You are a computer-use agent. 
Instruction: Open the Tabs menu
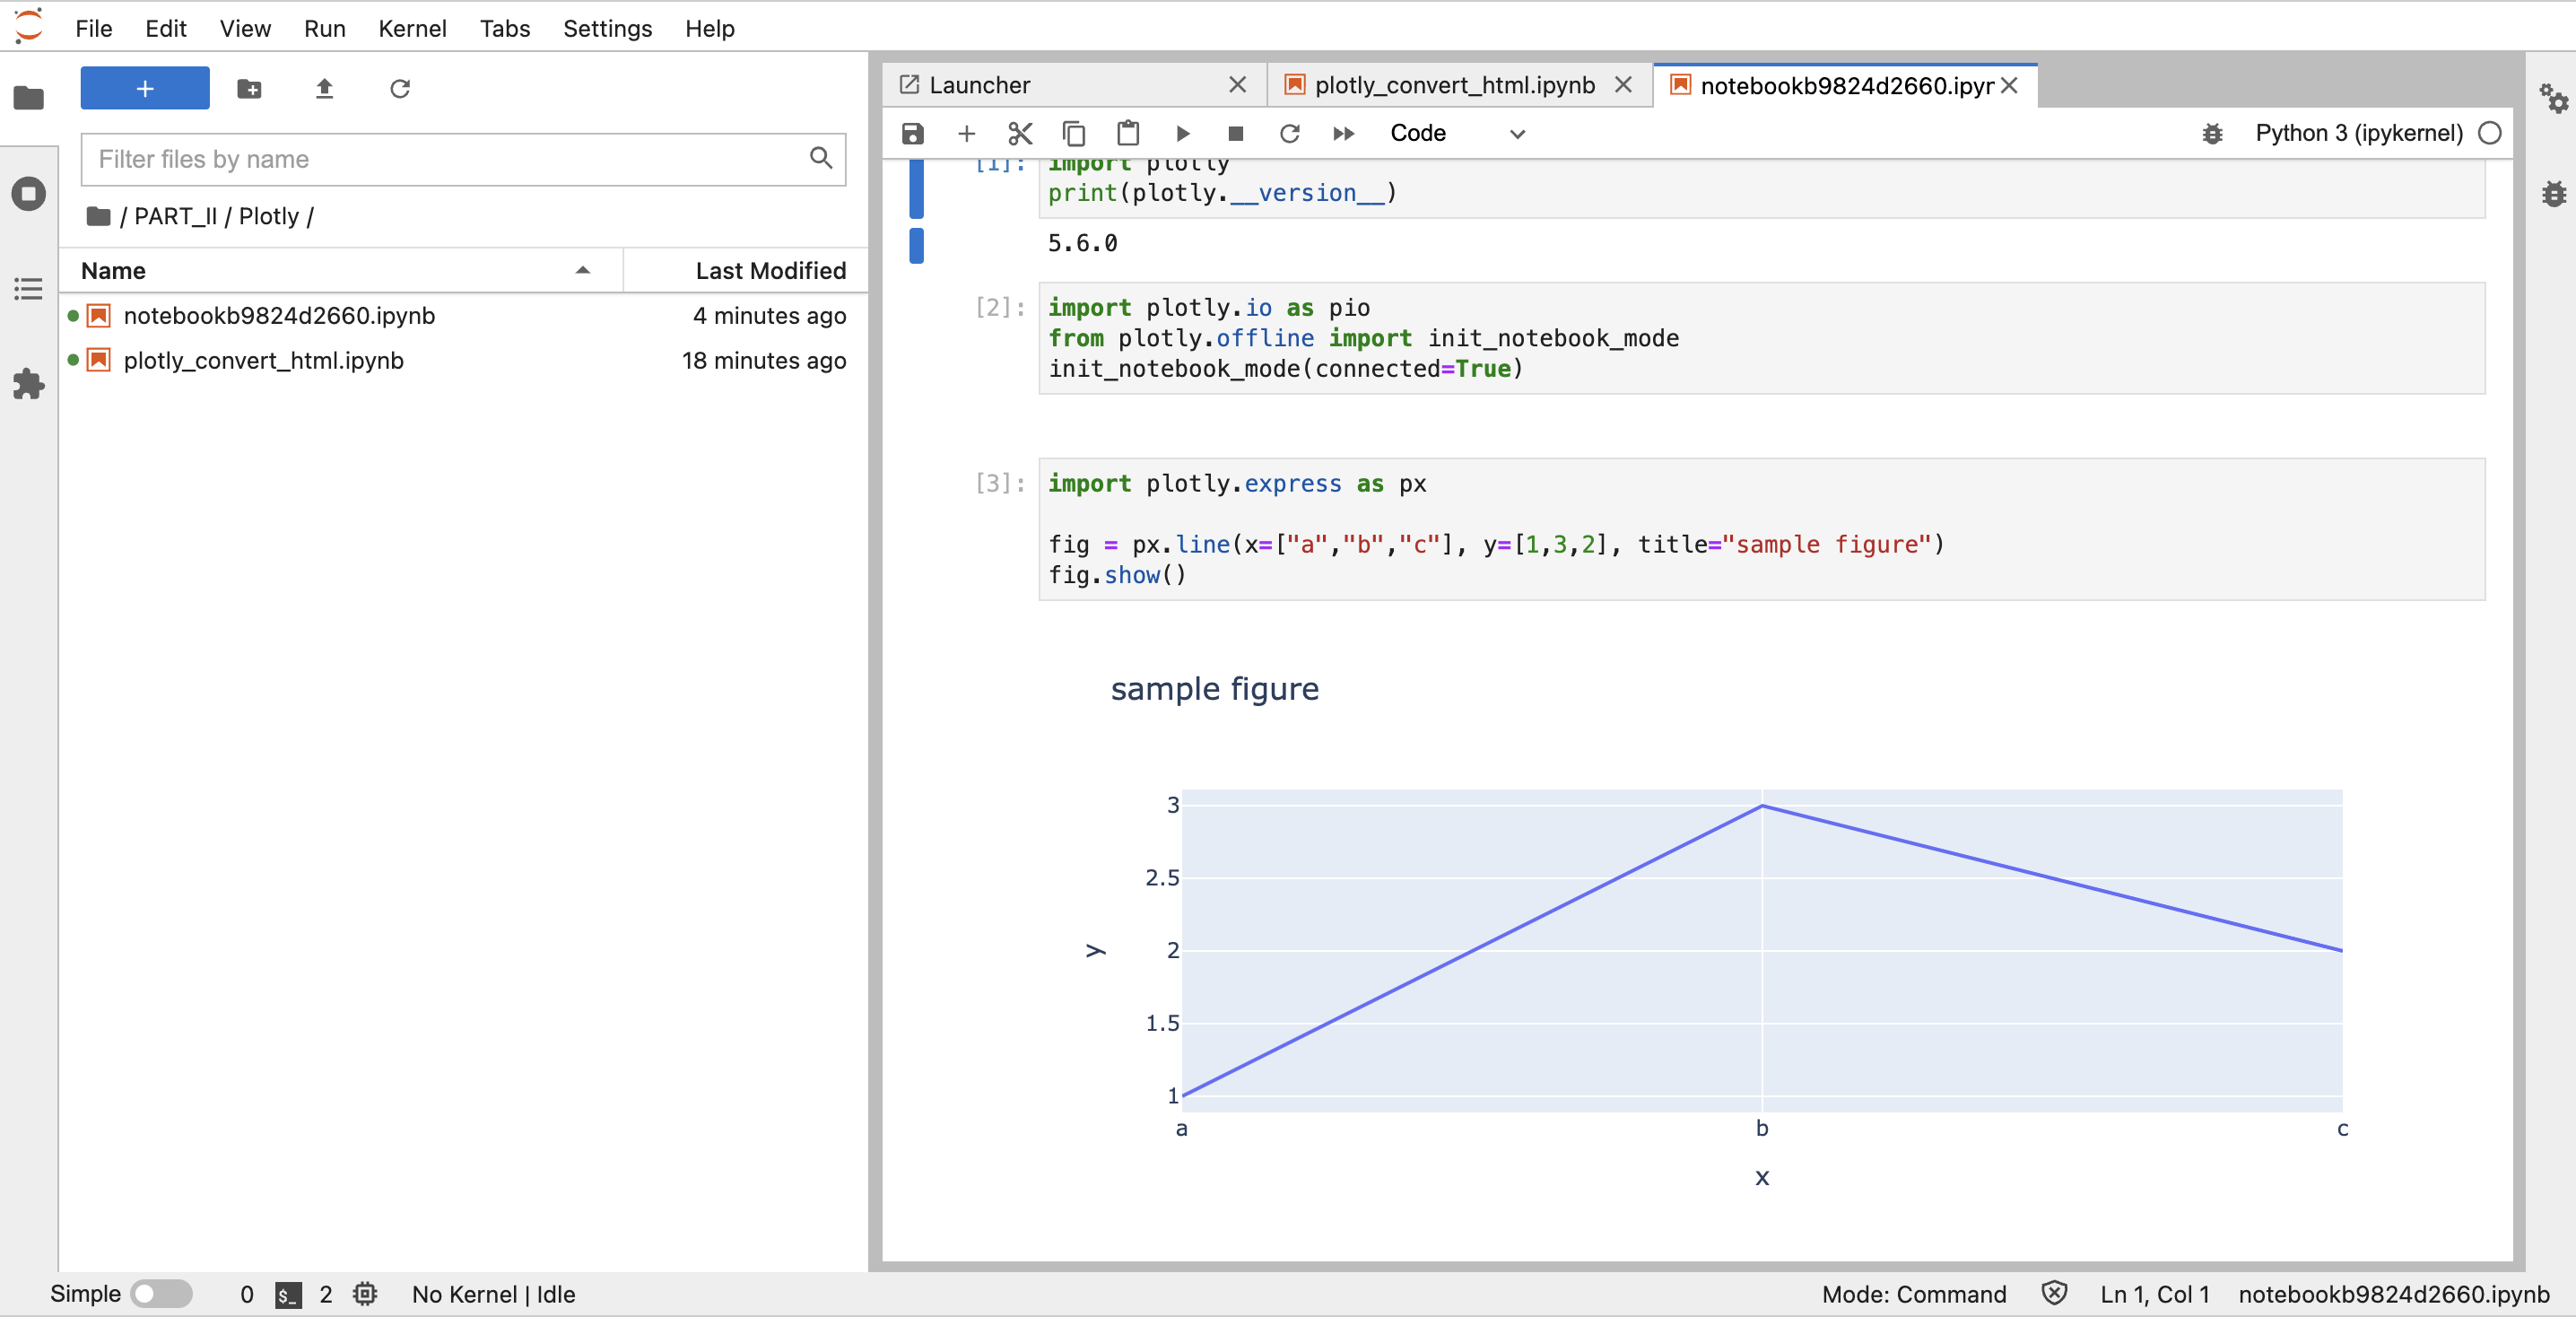click(x=505, y=28)
